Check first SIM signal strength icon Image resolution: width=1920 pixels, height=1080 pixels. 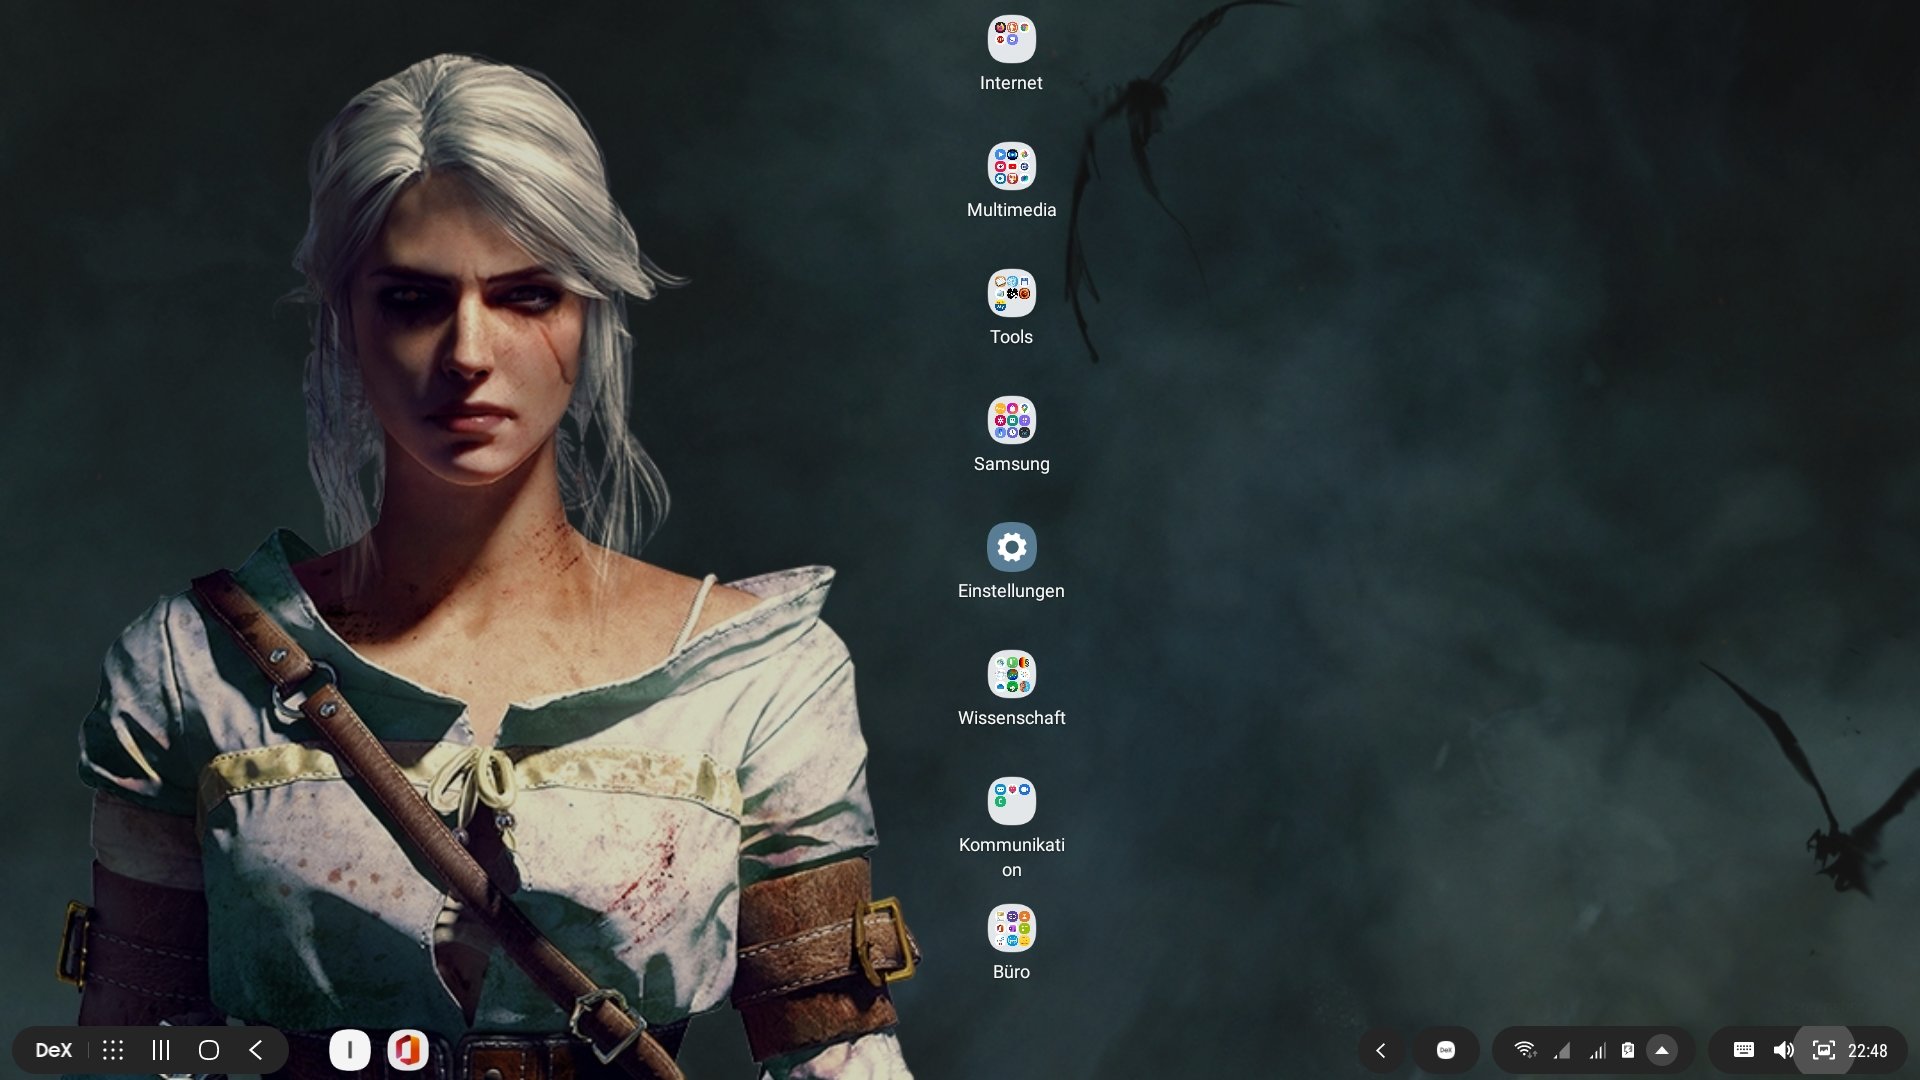point(1562,1050)
